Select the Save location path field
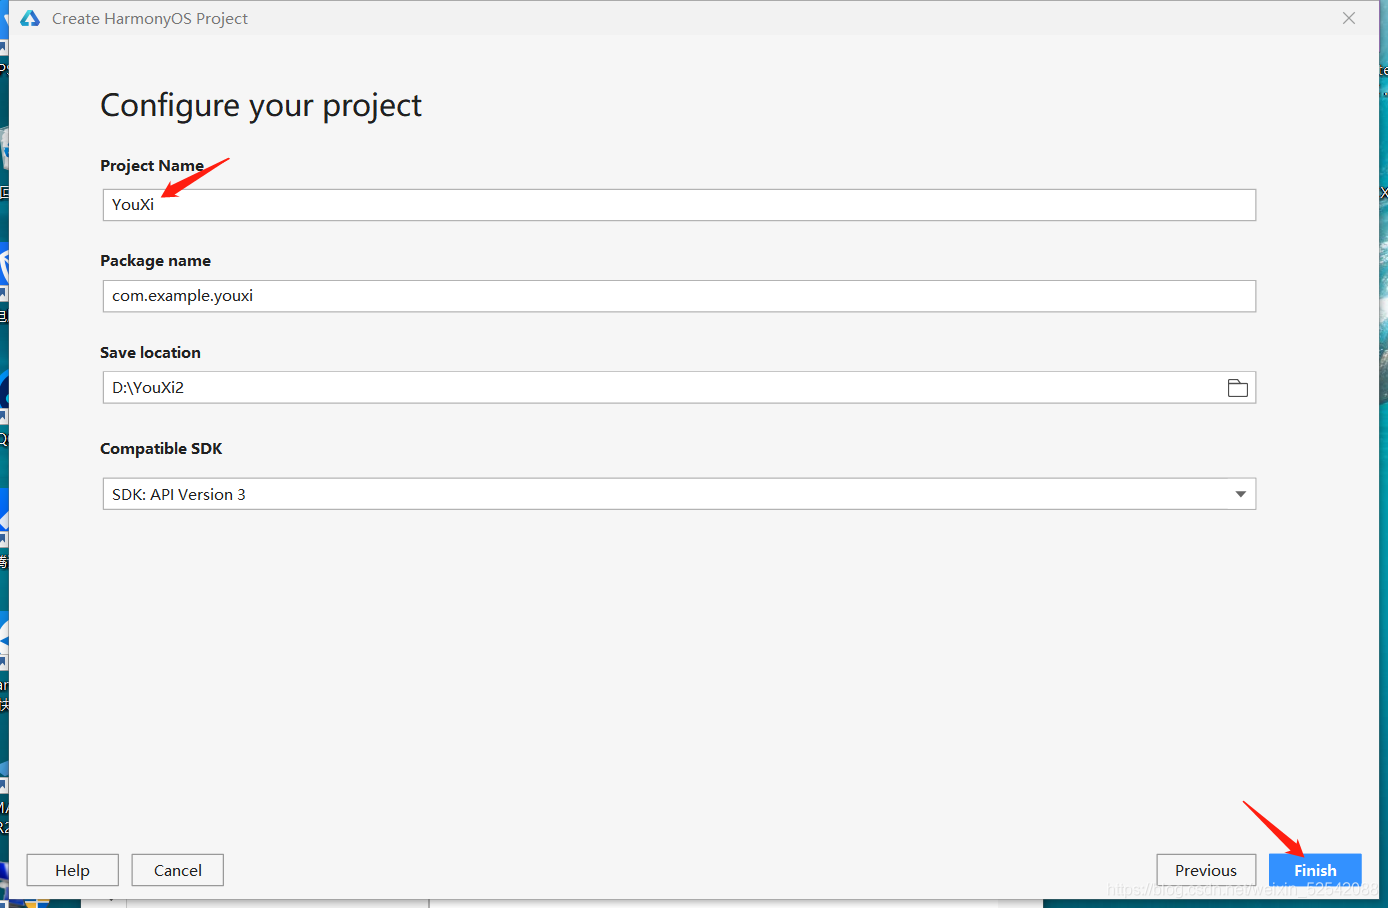1388x908 pixels. click(x=660, y=388)
